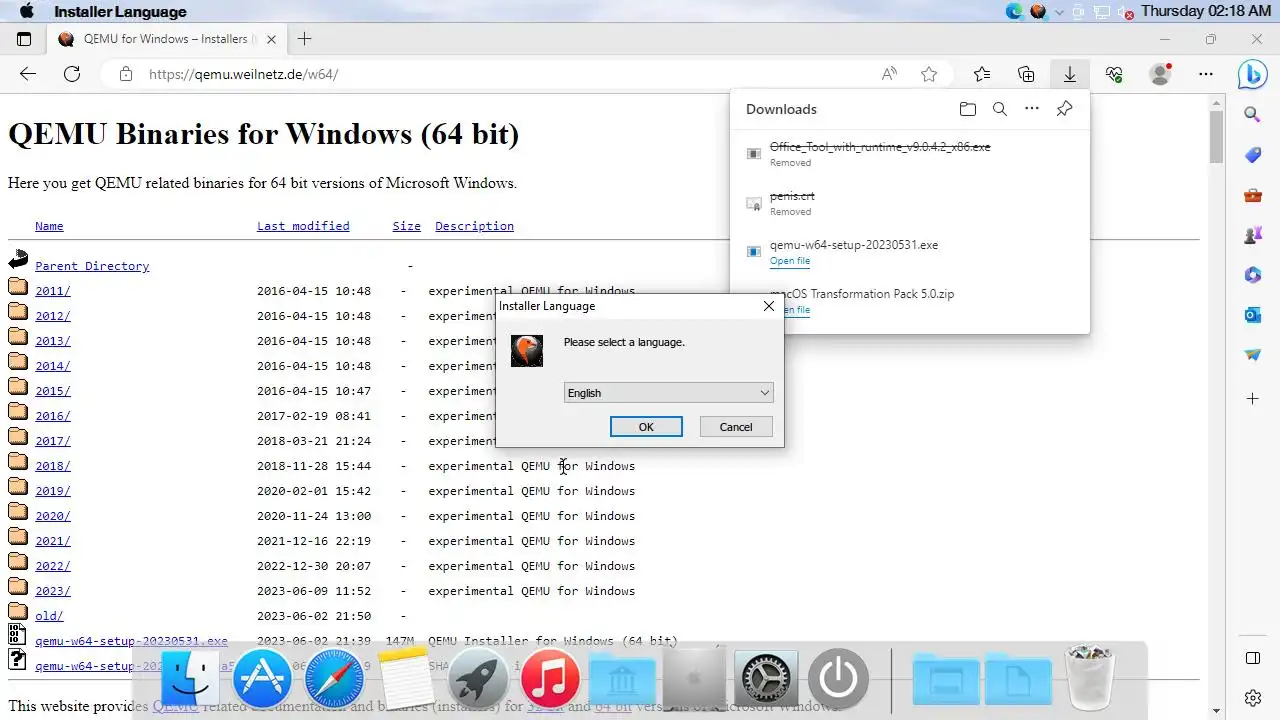
Task: Click the 64 bit link in footer text
Action: point(613,707)
